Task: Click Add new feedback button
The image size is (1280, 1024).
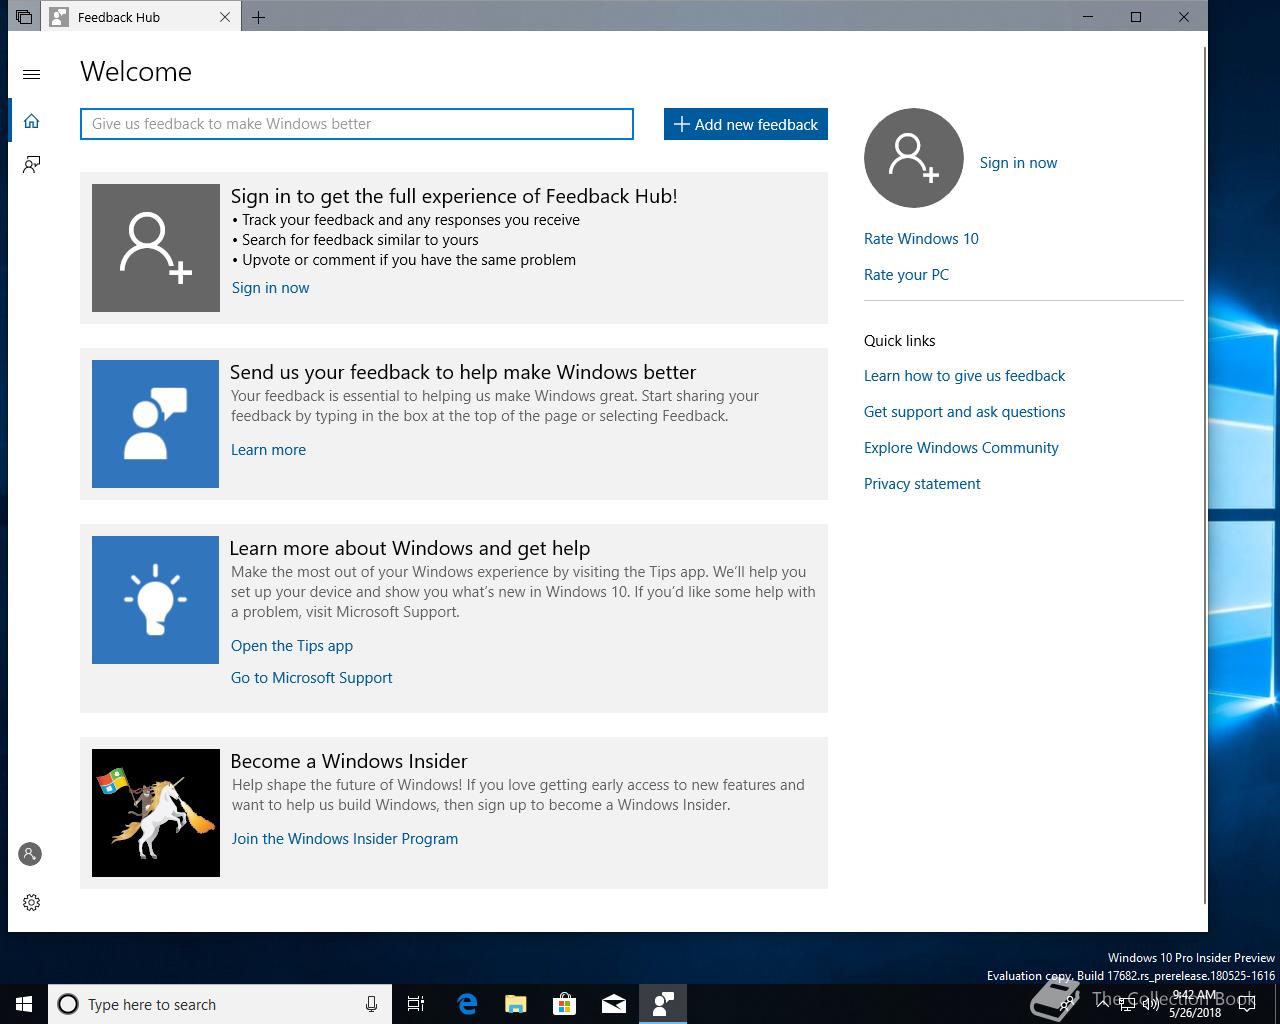Action: 746,124
